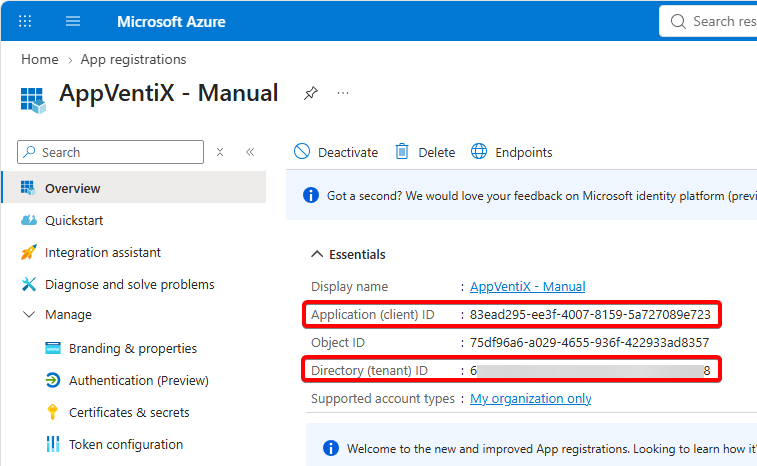Click the Branding & properties icon

tap(53, 348)
